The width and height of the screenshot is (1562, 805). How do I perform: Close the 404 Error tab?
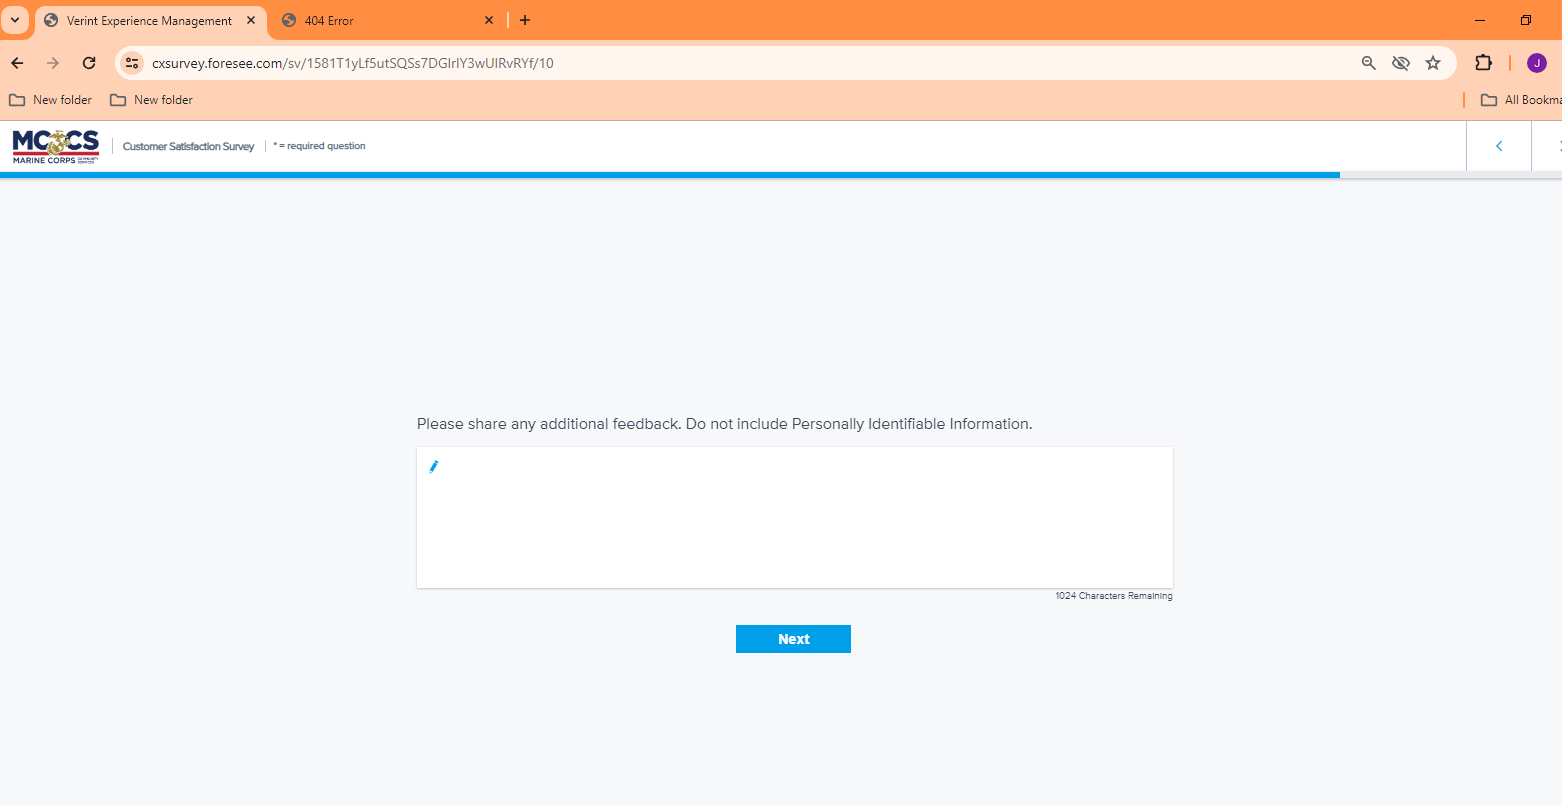pyautogui.click(x=489, y=20)
